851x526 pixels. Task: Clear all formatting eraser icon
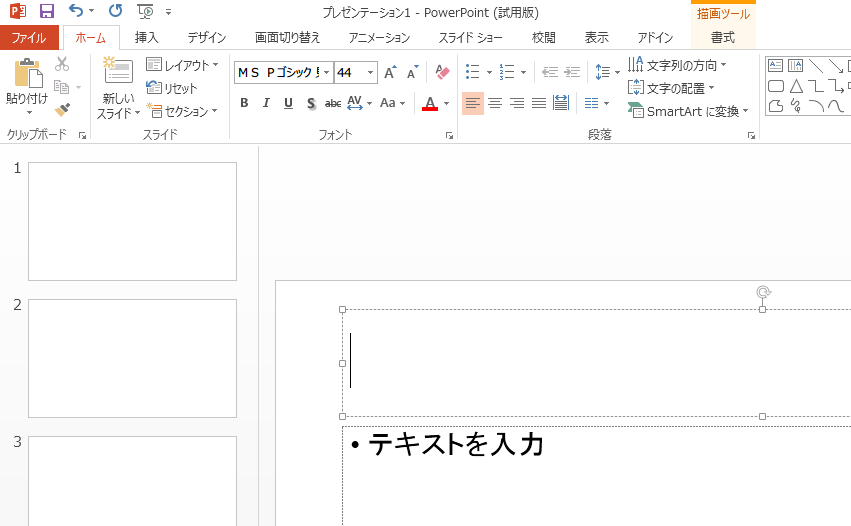coord(442,72)
